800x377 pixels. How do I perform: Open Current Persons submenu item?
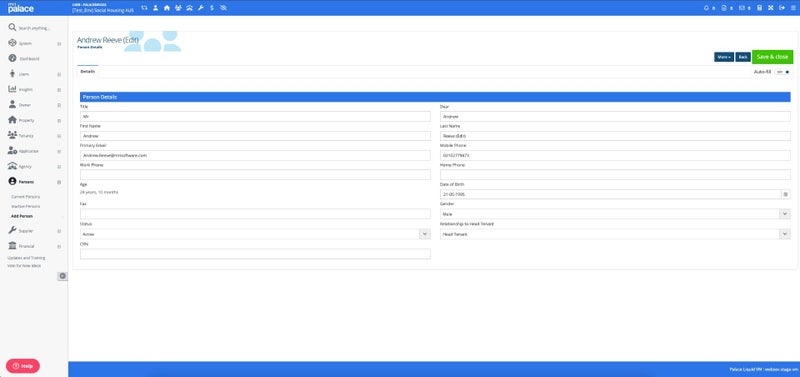tap(26, 197)
